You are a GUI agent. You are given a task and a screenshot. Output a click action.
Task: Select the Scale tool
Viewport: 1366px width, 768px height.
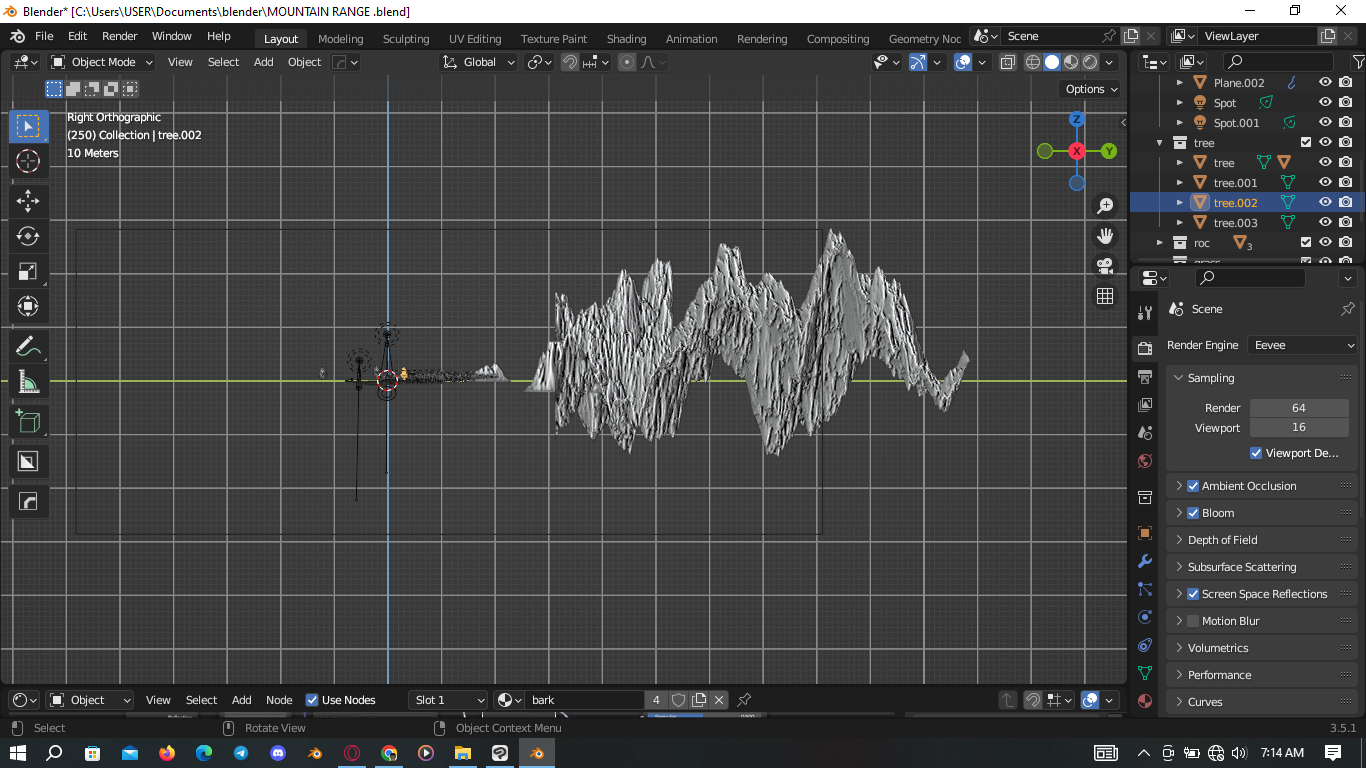[28, 272]
